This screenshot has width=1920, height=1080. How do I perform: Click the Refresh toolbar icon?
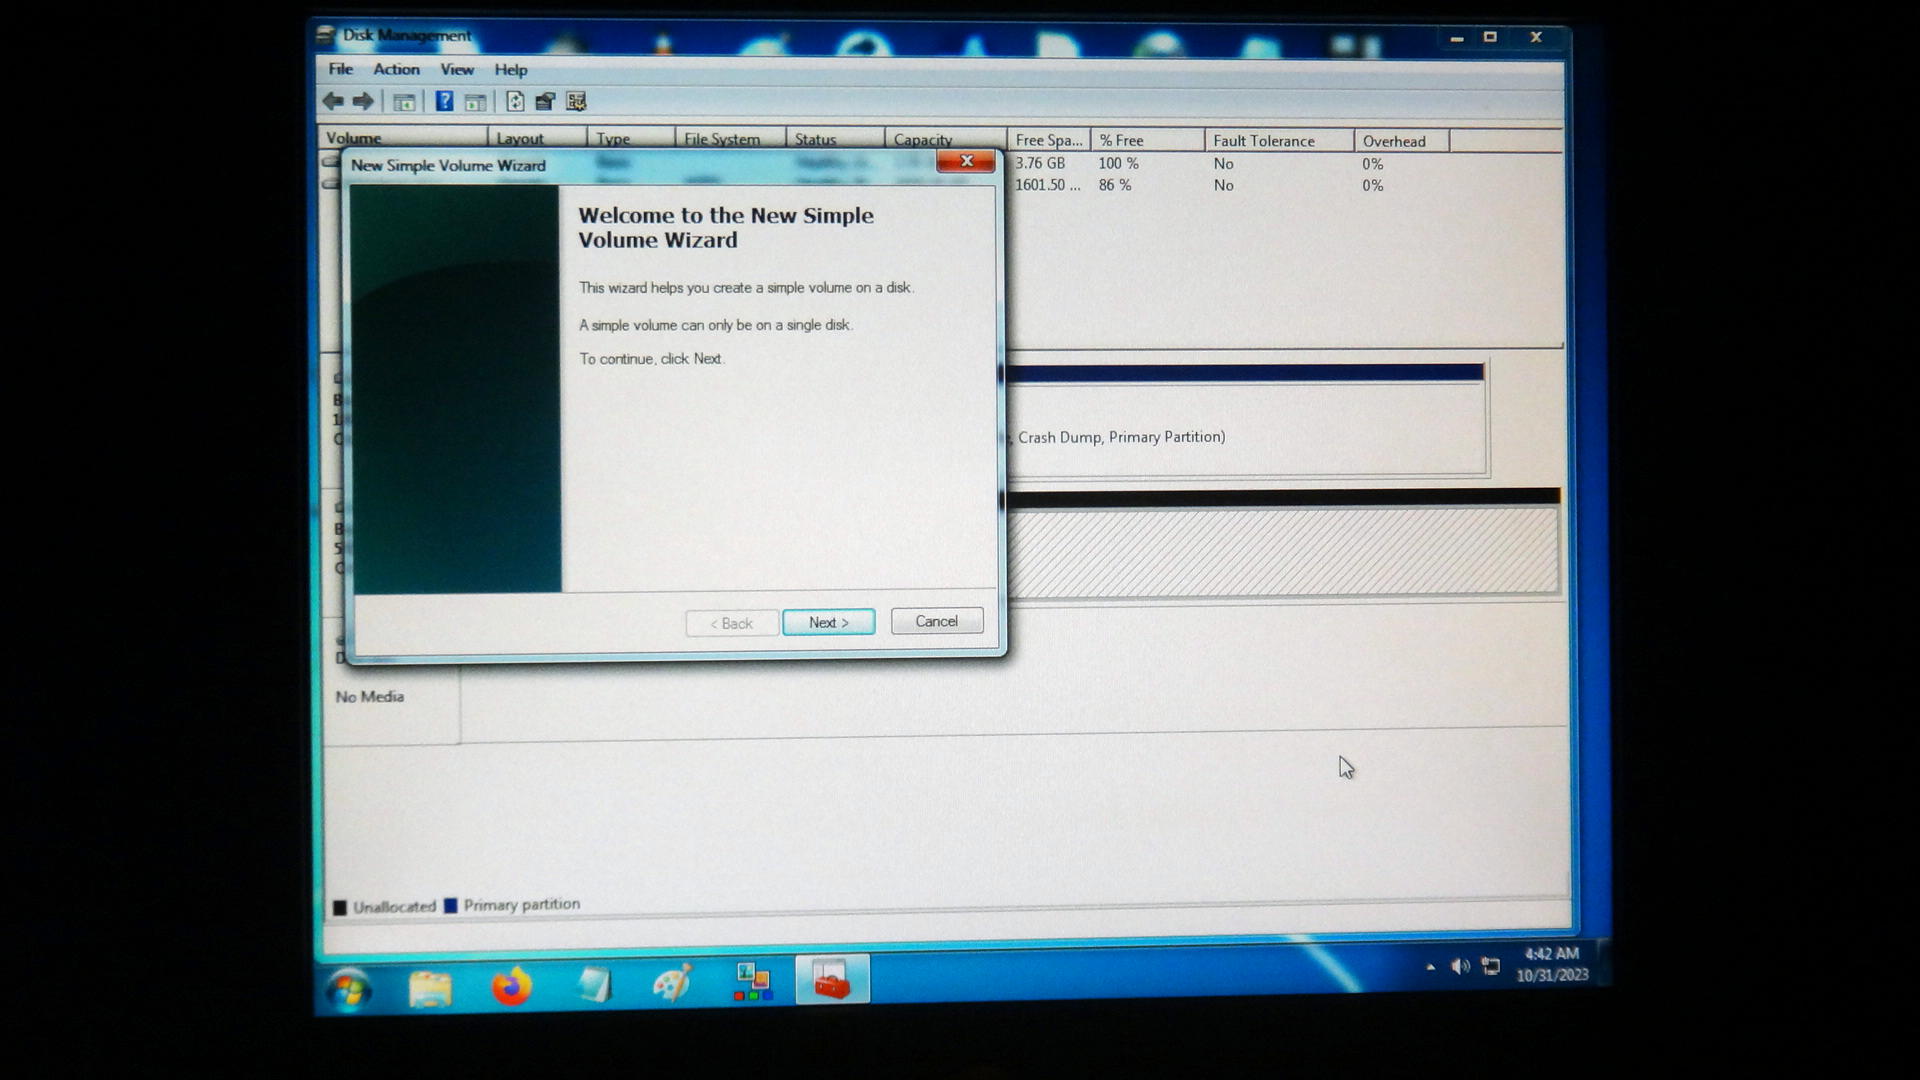(515, 101)
